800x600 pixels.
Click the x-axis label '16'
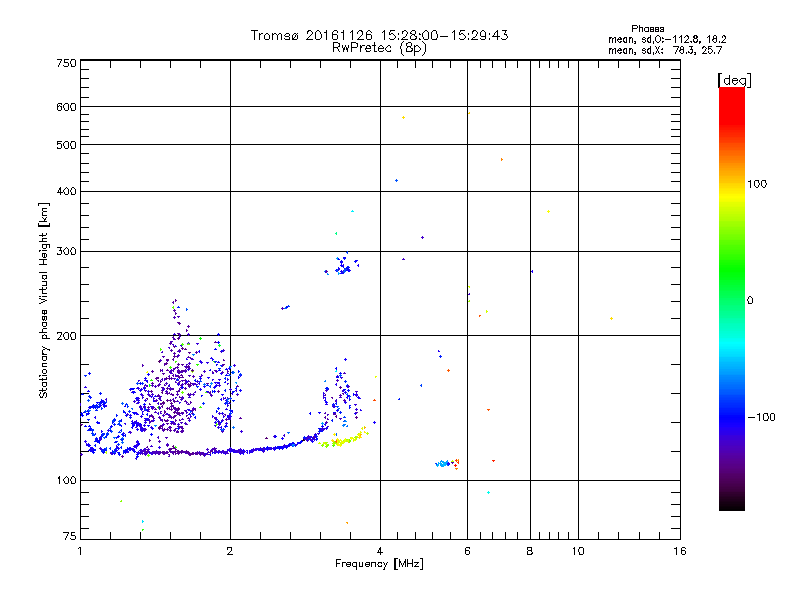680,551
